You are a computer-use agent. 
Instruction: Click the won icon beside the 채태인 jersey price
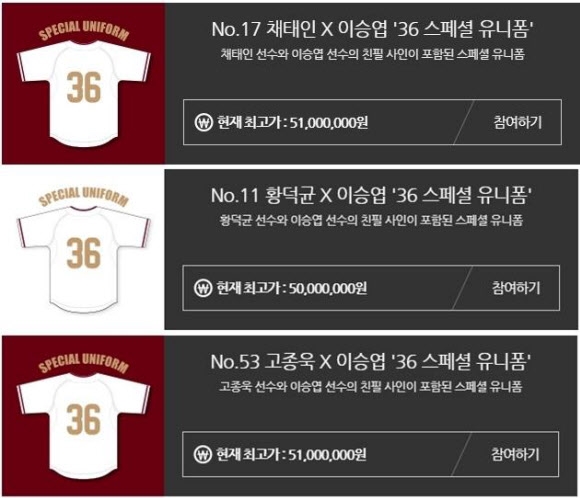203,122
